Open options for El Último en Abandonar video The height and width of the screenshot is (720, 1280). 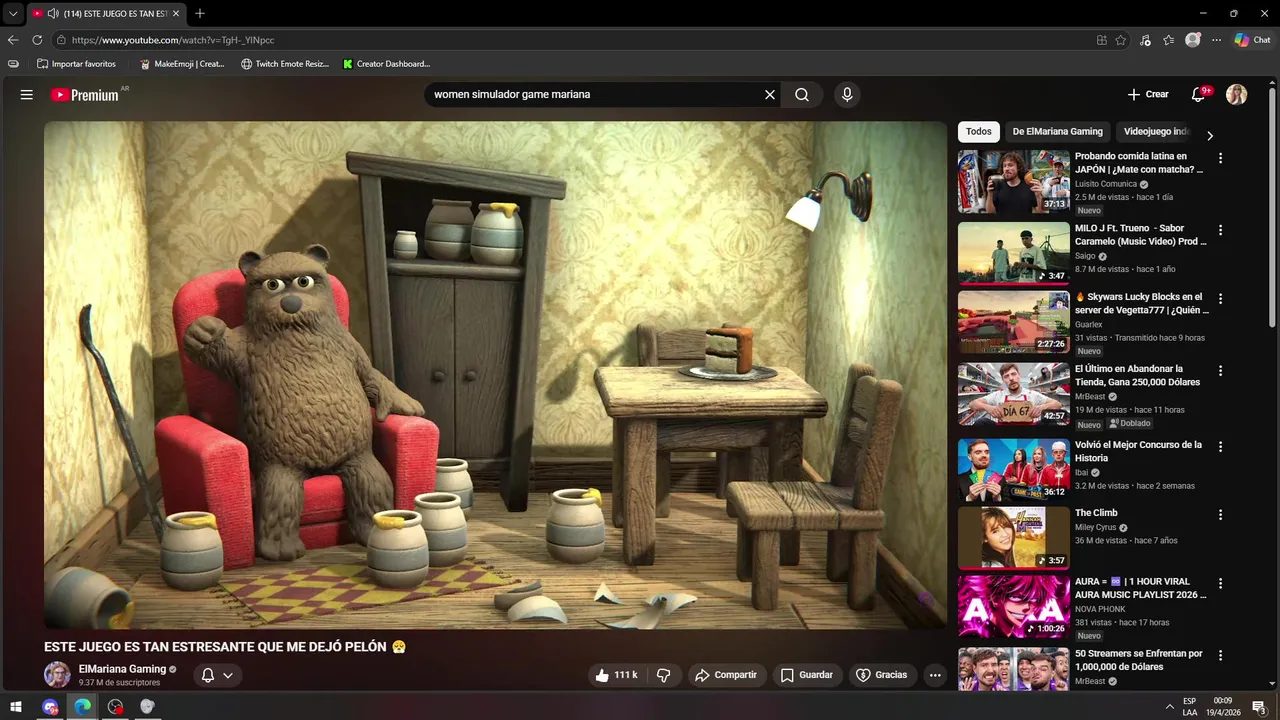pos(1220,371)
